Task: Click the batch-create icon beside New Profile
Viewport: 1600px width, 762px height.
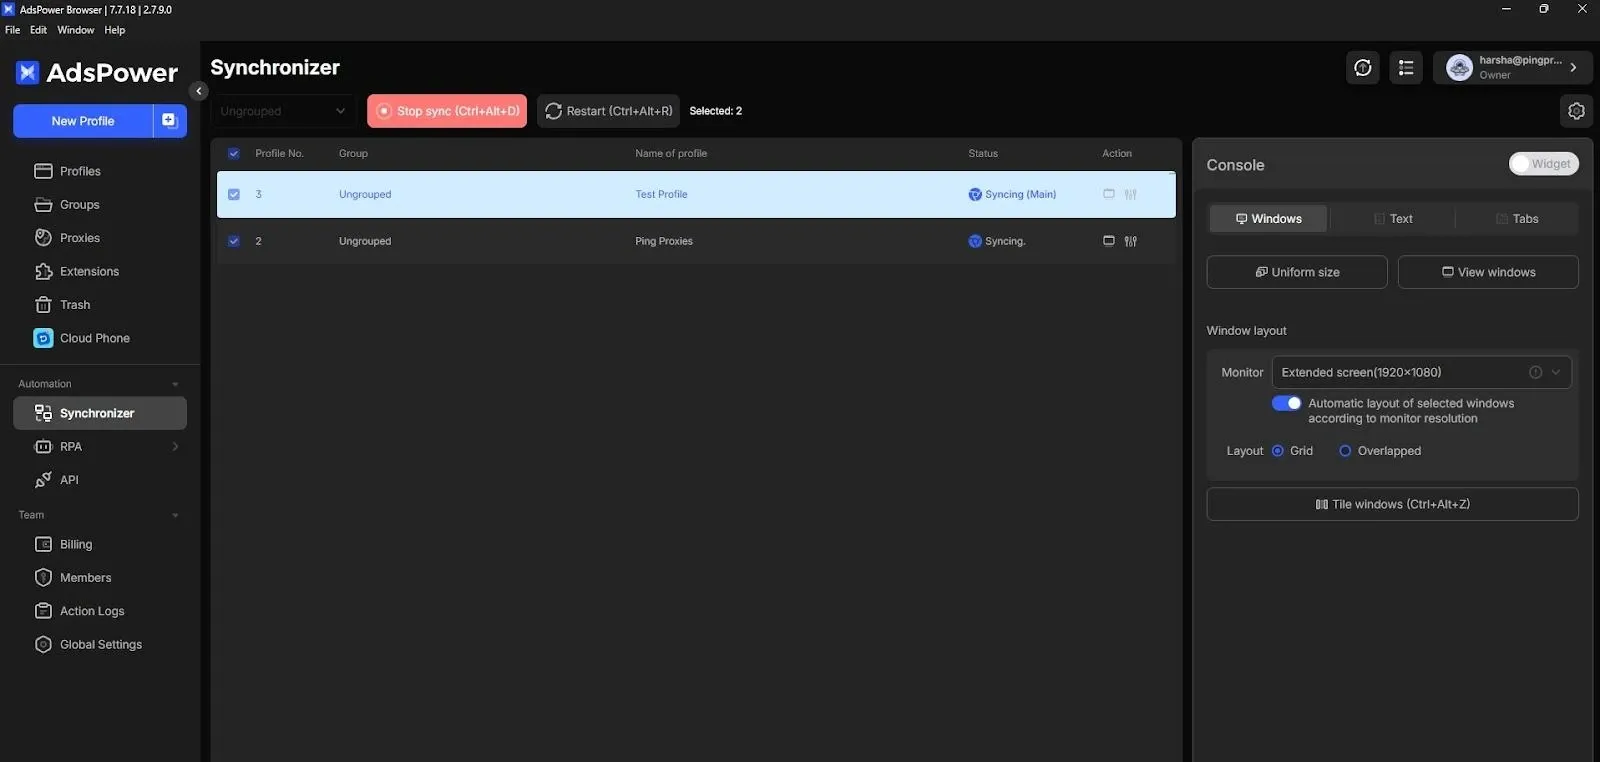Action: pos(170,121)
